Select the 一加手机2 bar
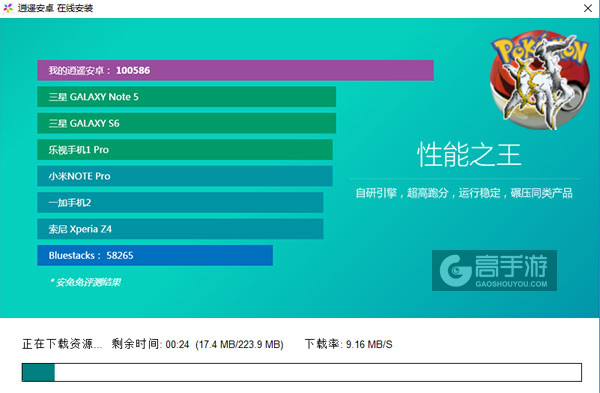The image size is (600, 393). [x=180, y=202]
